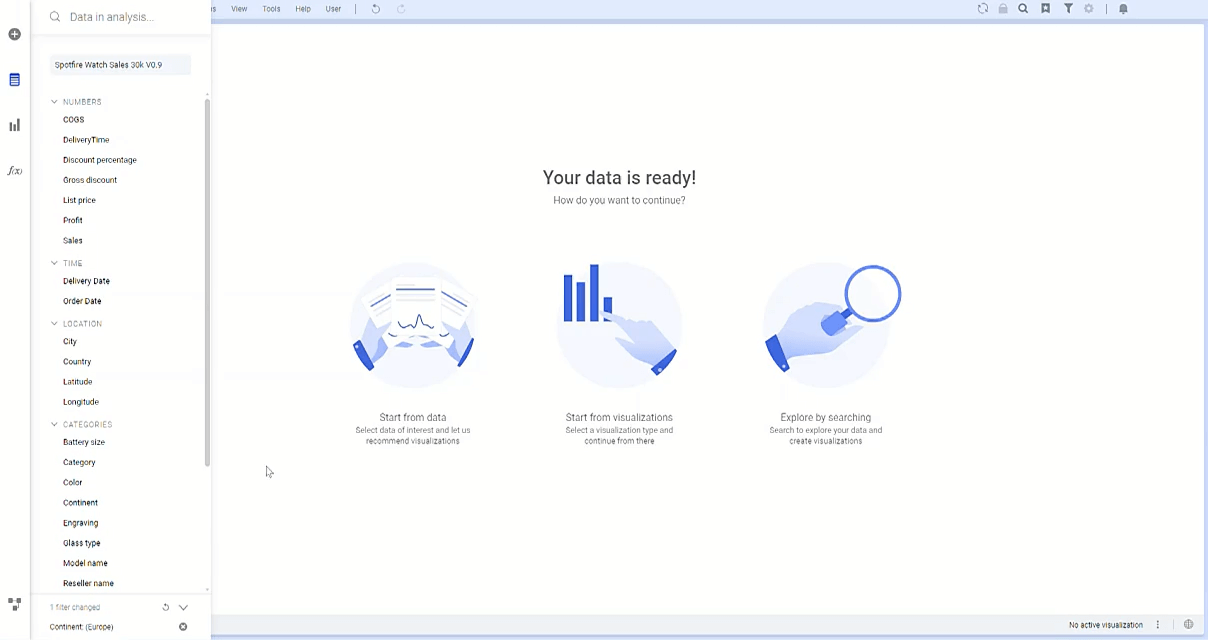
Task: Select the DeliveryTime column
Action: (86, 140)
